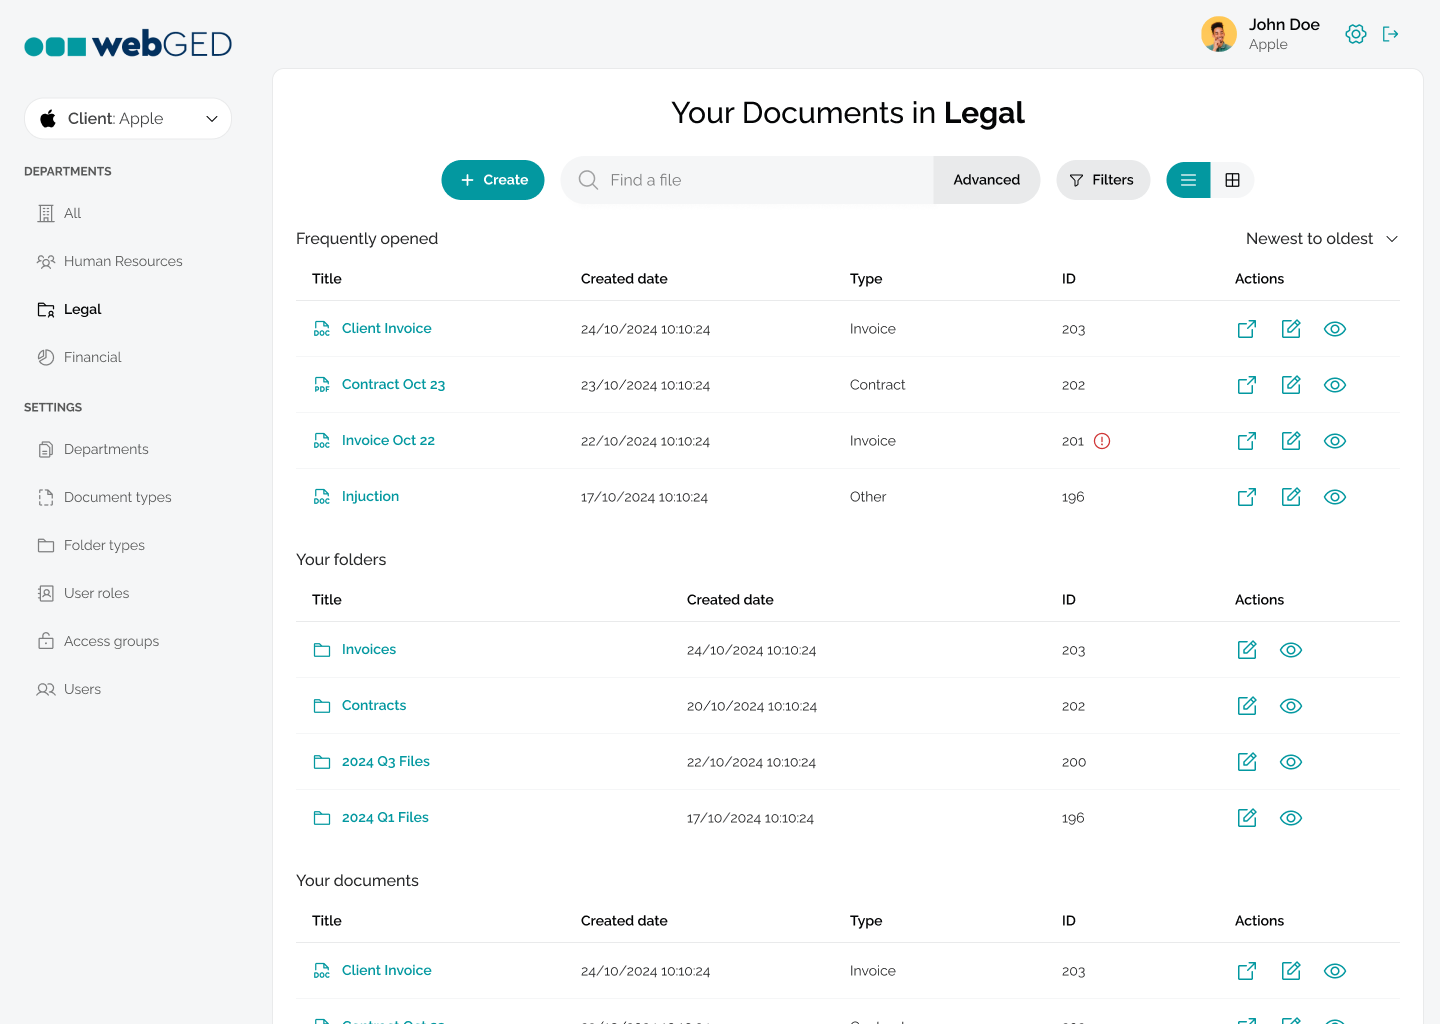Open Folder types settings

pos(92,545)
